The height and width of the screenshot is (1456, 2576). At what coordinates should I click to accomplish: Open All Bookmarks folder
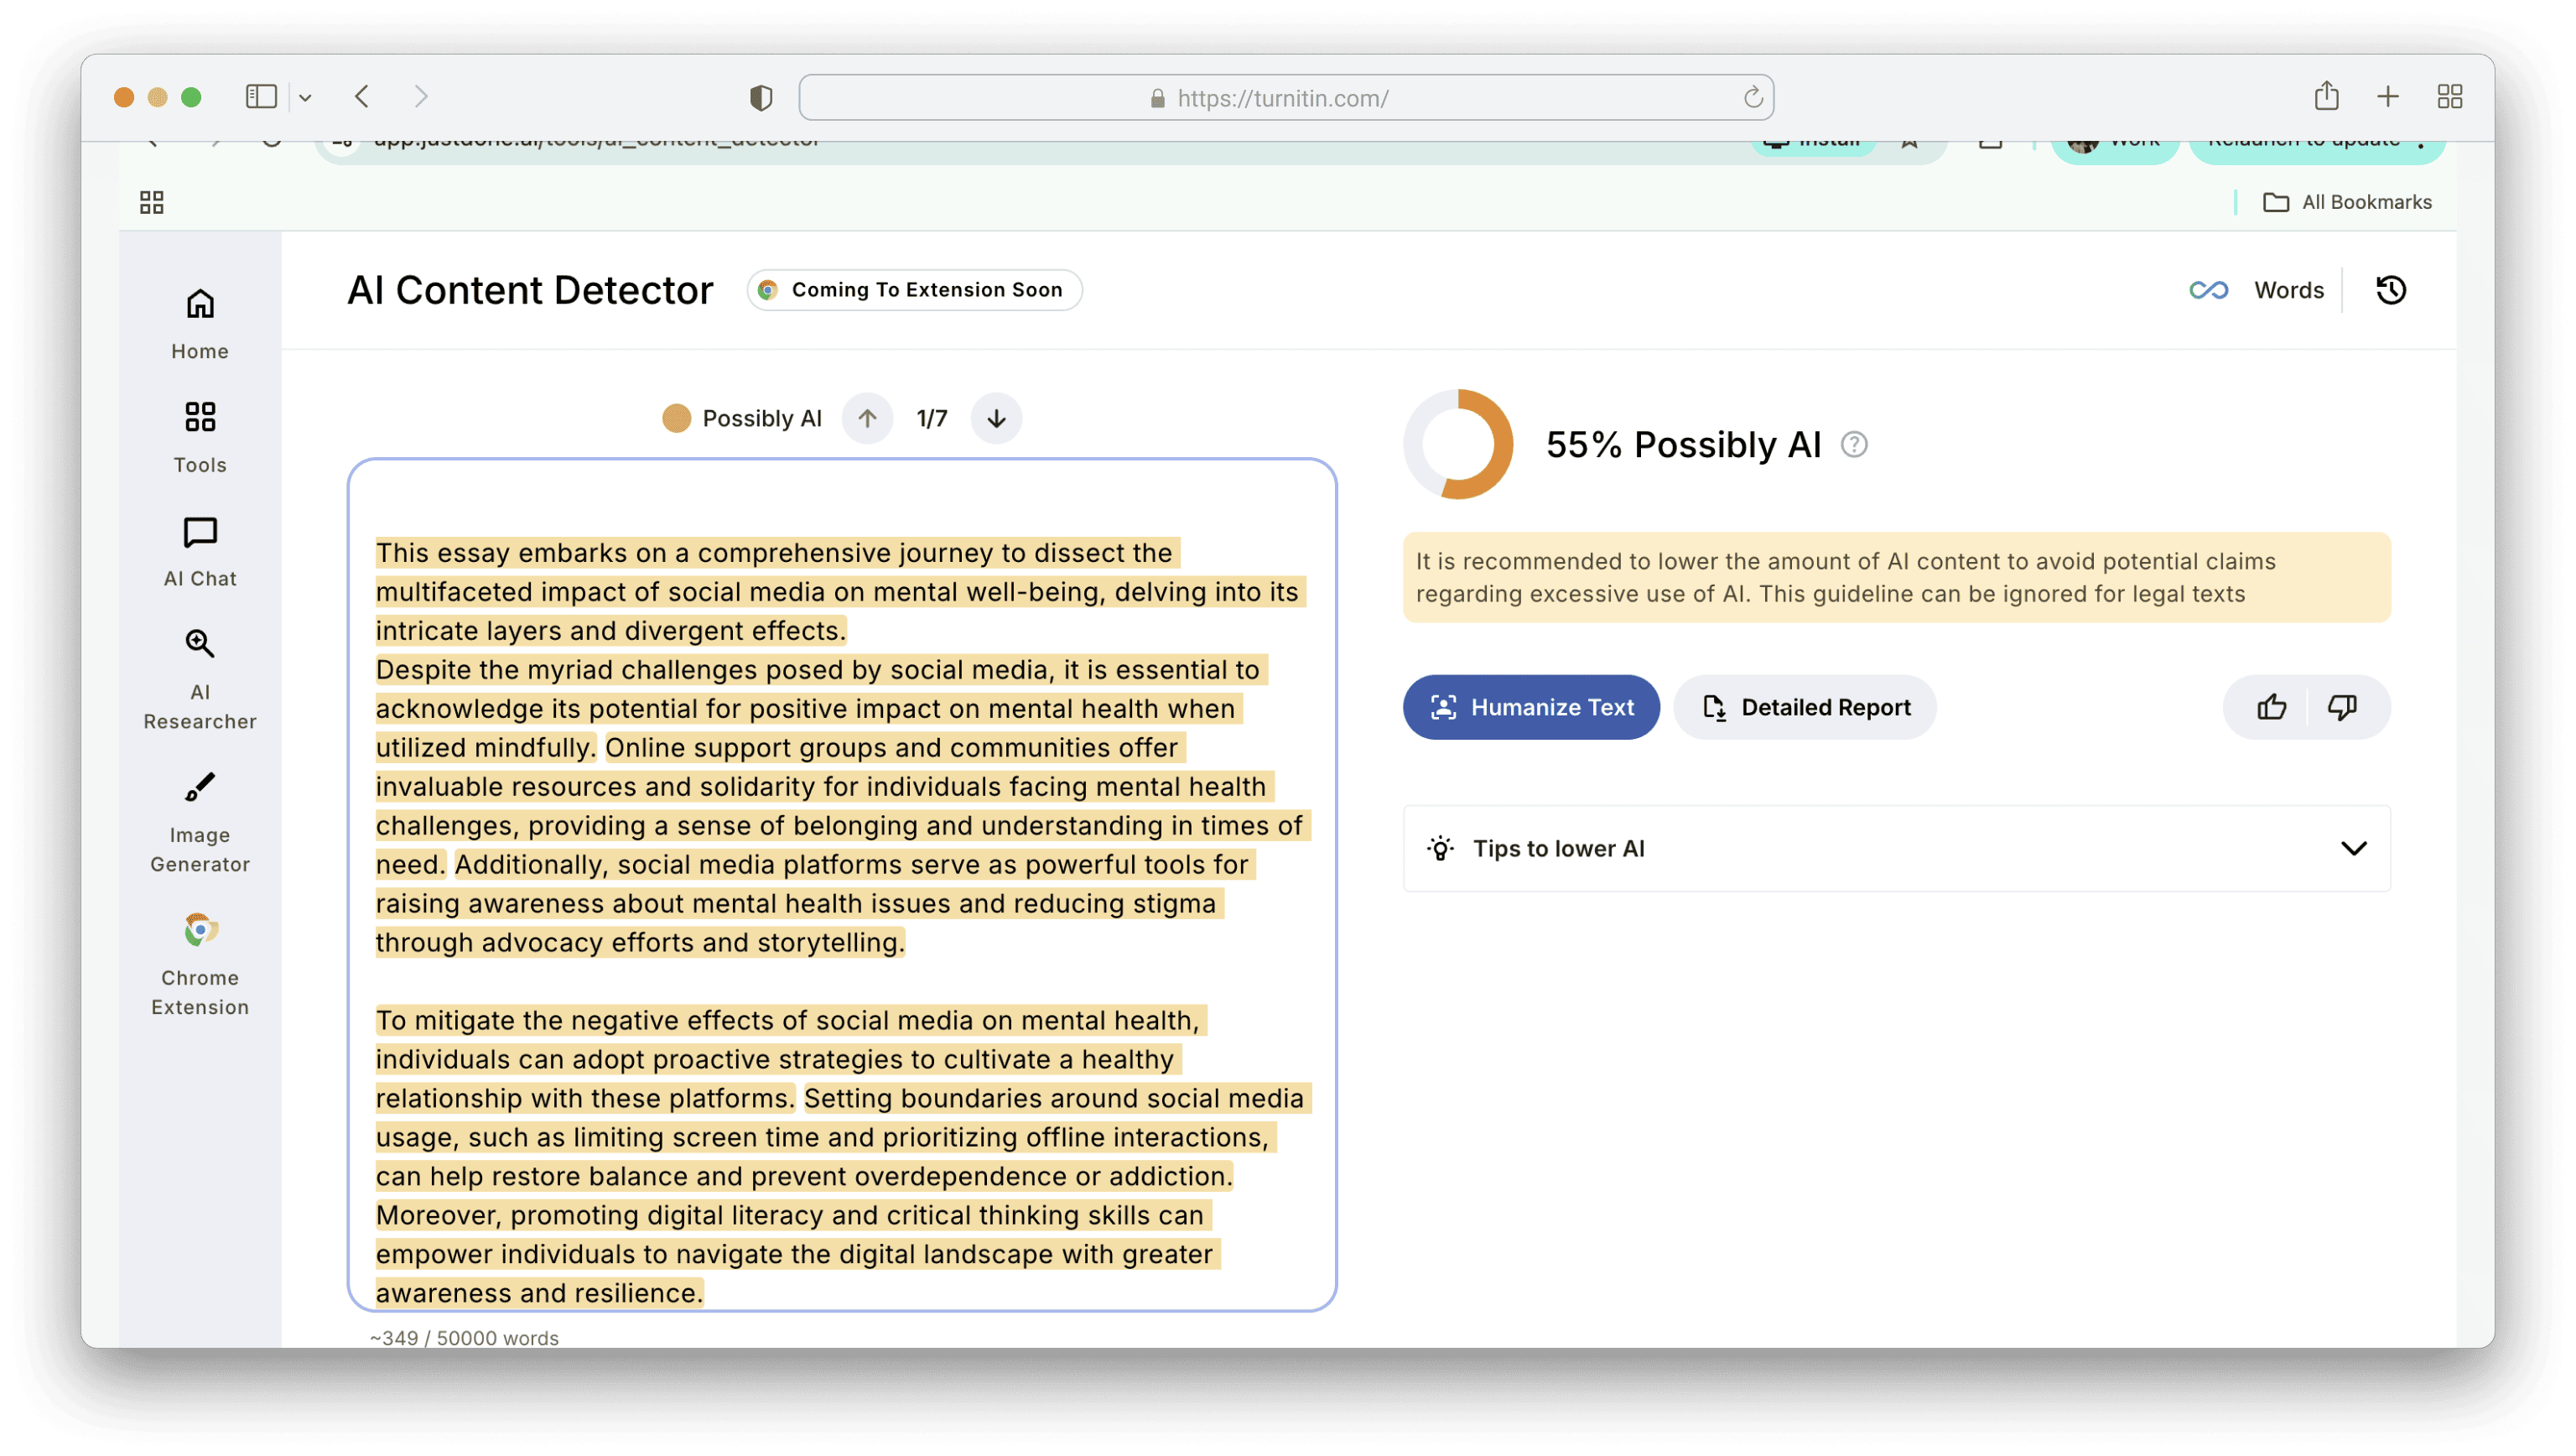[2347, 202]
